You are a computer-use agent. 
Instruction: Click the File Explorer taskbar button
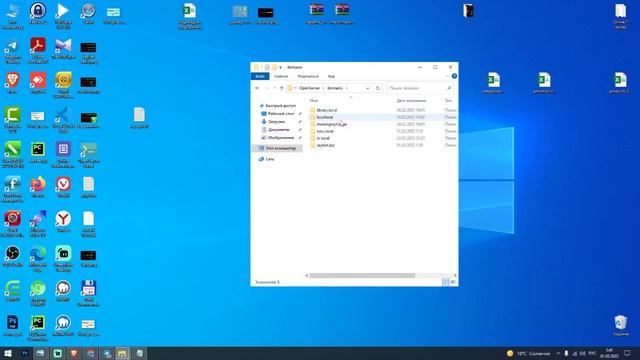click(122, 353)
